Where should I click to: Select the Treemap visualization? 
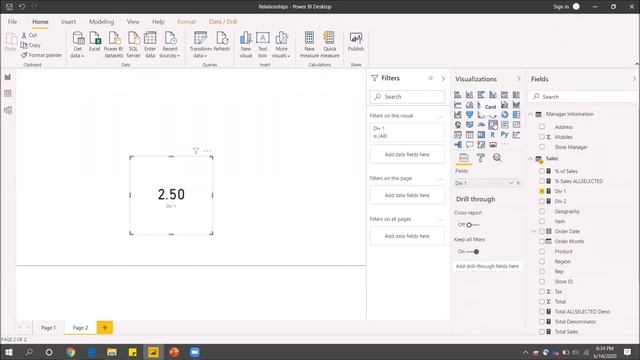click(x=516, y=115)
